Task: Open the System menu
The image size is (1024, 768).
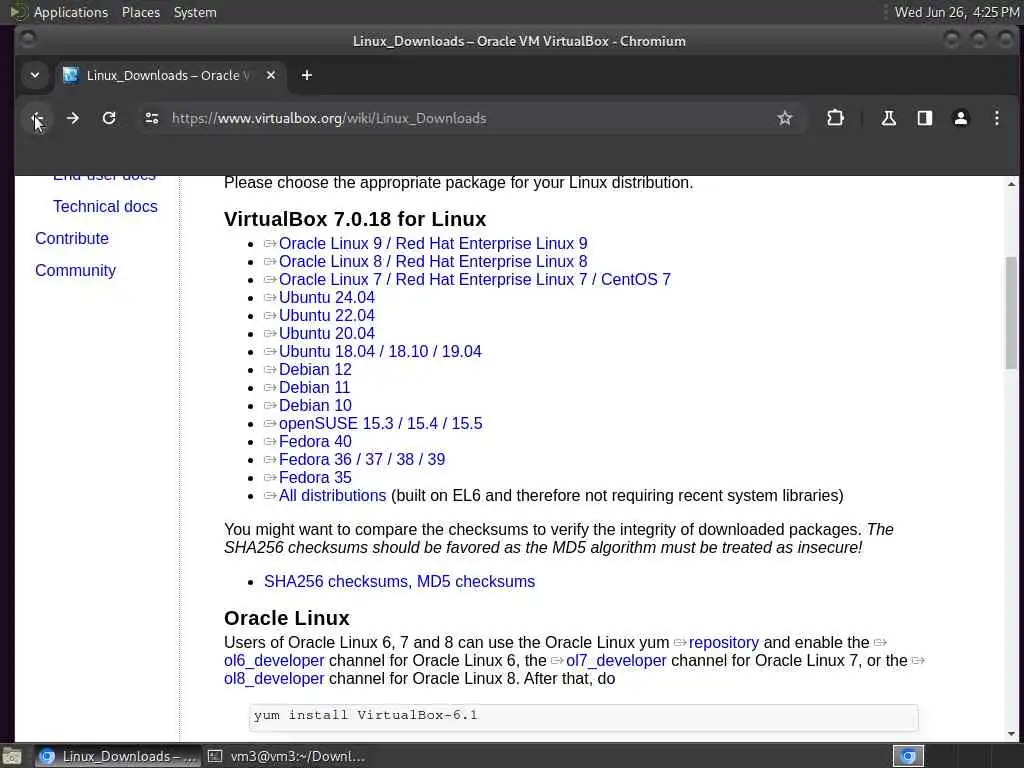Action: [195, 12]
